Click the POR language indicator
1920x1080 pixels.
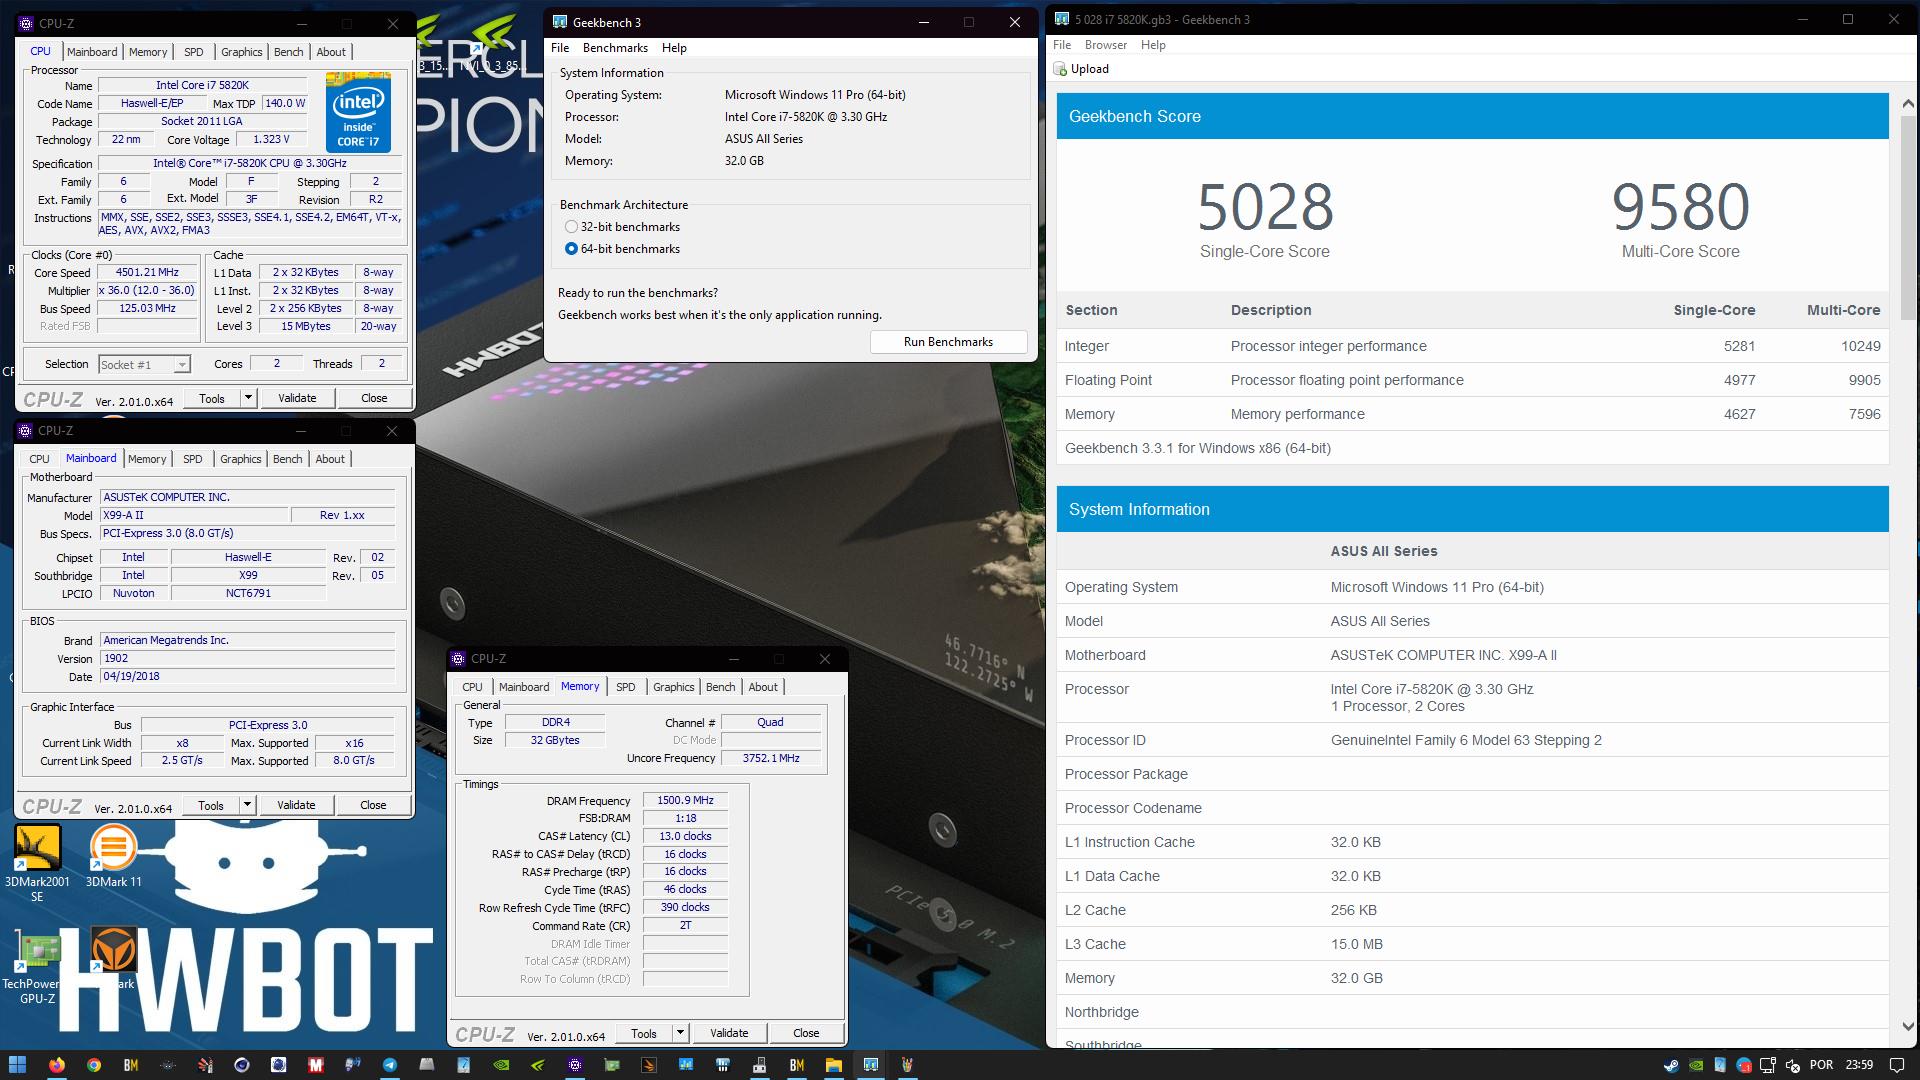click(x=1822, y=1065)
